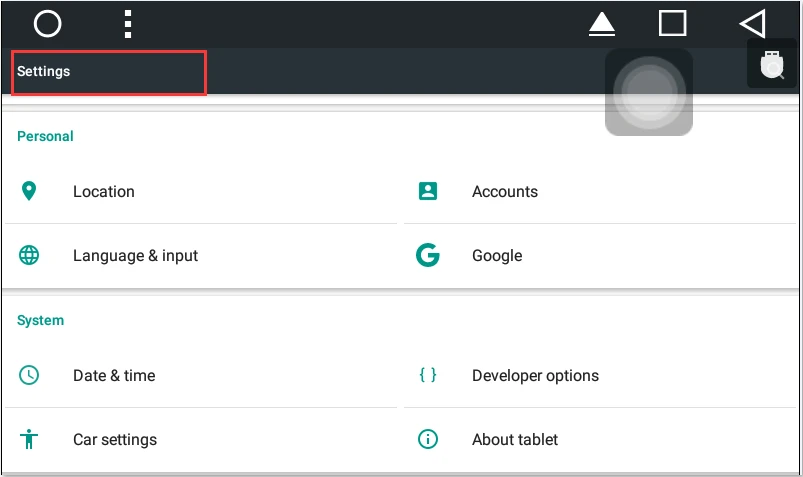Click the Developer options braces icon
803x477 pixels.
pos(428,375)
